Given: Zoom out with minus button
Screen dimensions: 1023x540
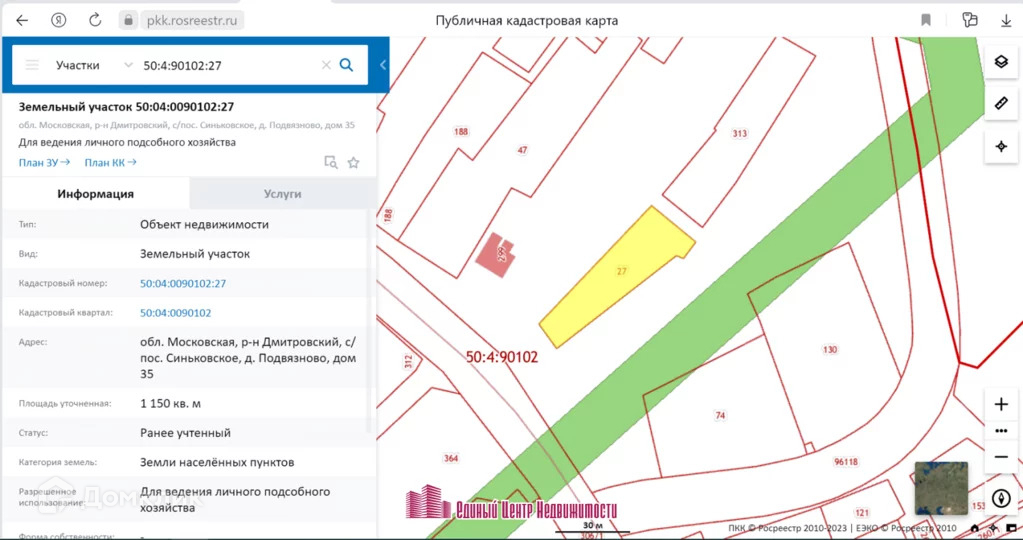Looking at the screenshot, I should [x=1001, y=457].
